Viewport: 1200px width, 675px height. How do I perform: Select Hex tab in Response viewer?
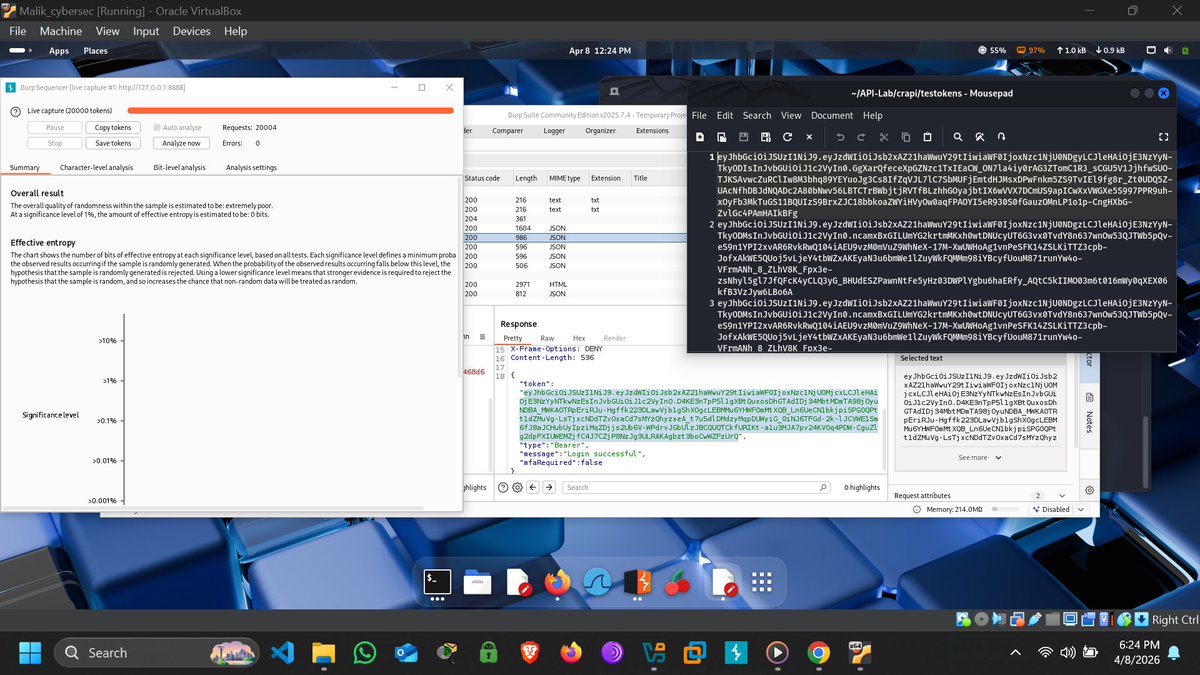(x=578, y=339)
